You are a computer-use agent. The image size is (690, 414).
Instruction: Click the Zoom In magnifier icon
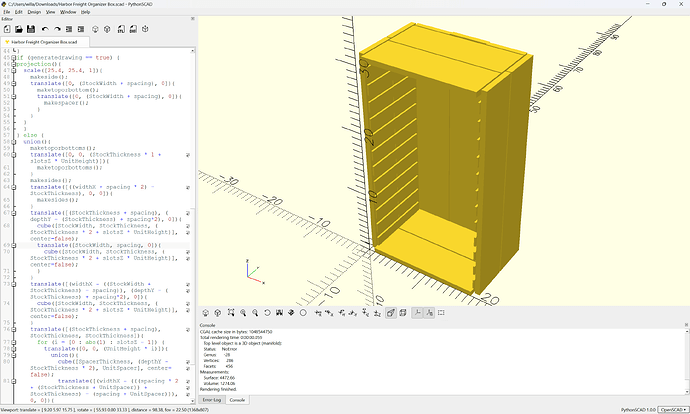click(x=243, y=313)
